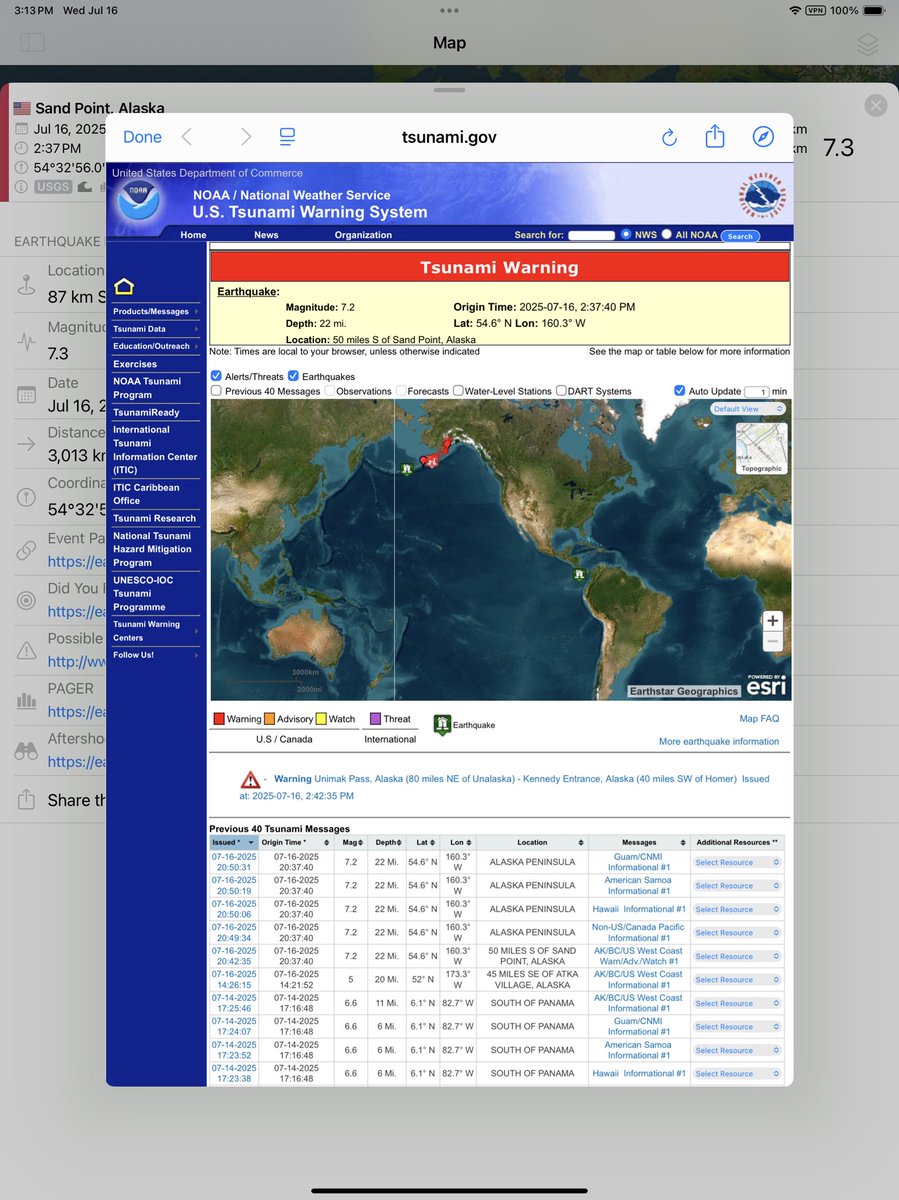899x1200 pixels.
Task: Tap Done to close the browser
Action: [x=142, y=137]
